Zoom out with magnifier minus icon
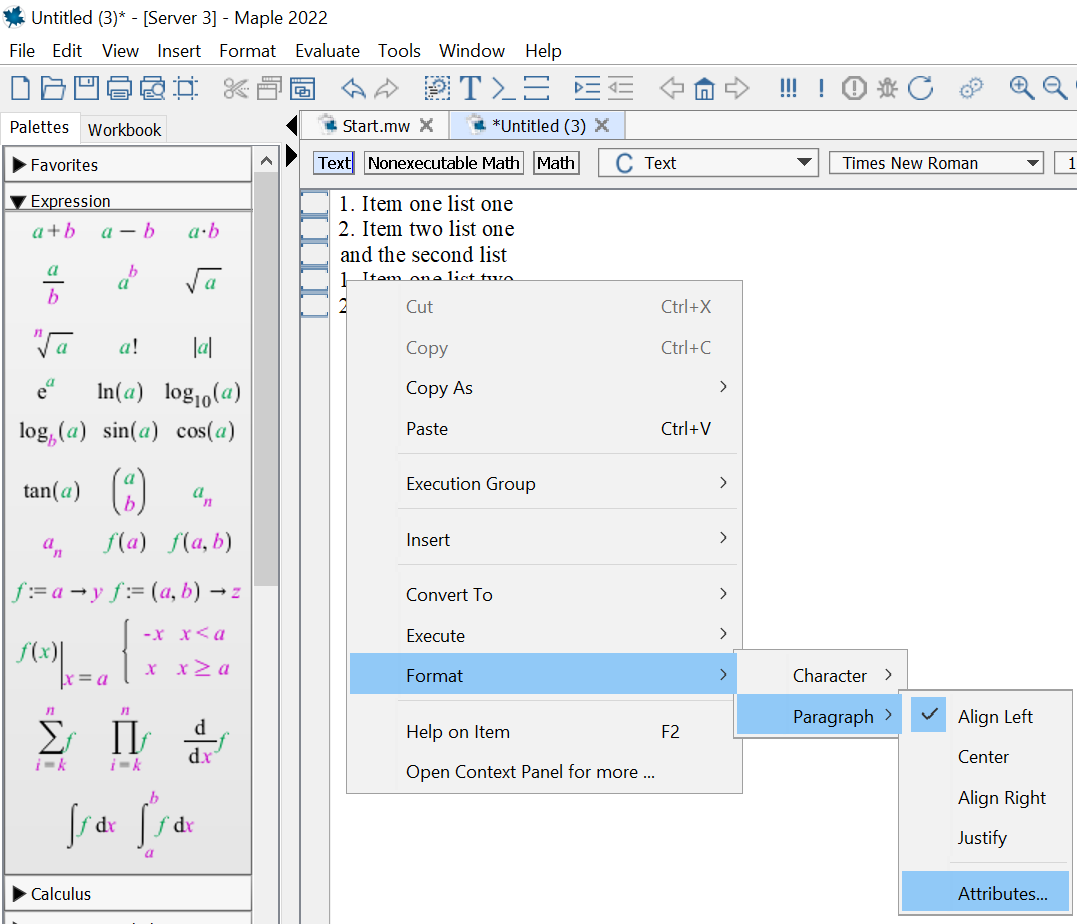This screenshot has height=924, width=1077. (x=1054, y=88)
